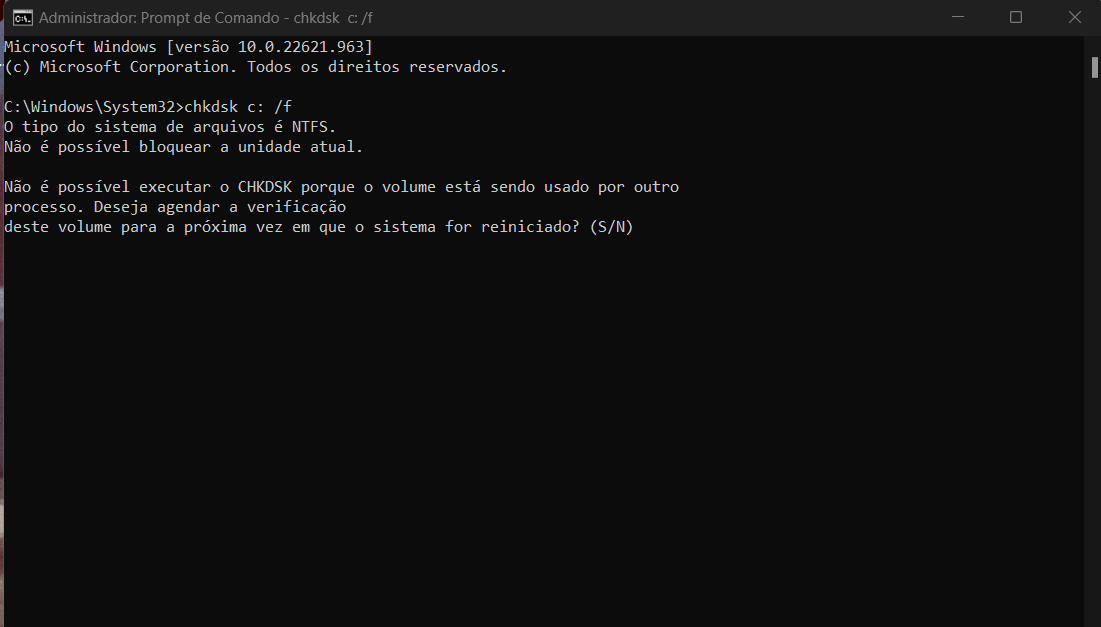The width and height of the screenshot is (1101, 627).
Task: Click the Microsoft Corporation copyright line
Action: pyautogui.click(x=256, y=67)
